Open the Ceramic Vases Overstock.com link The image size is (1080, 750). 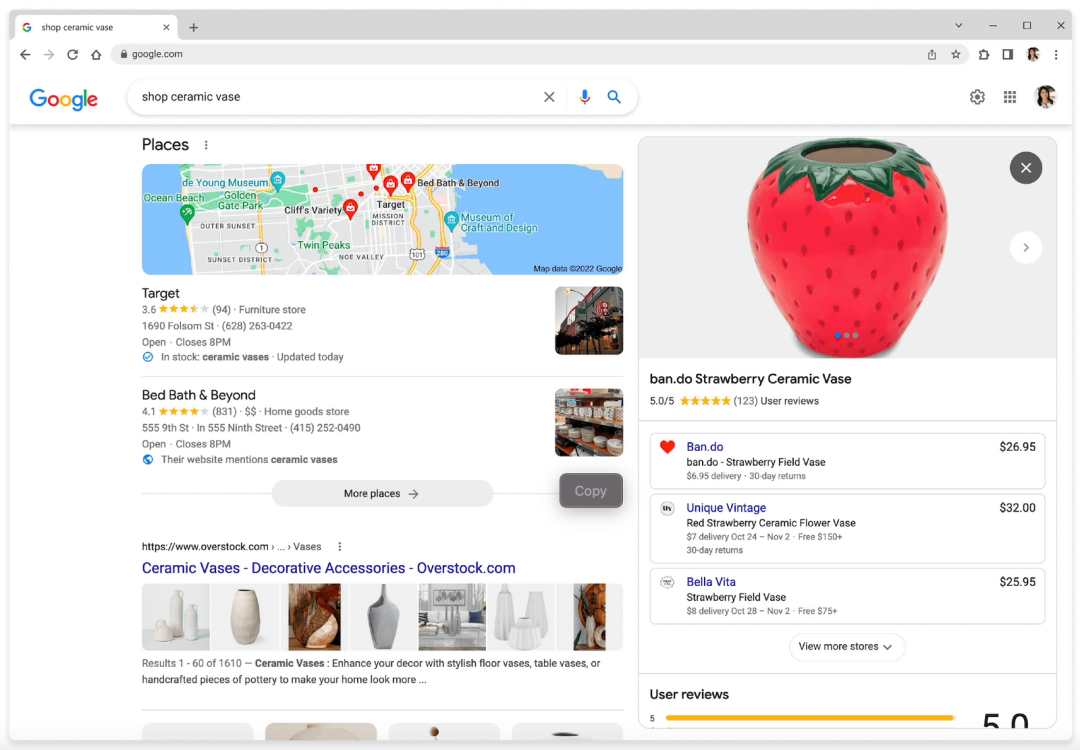[x=329, y=568]
